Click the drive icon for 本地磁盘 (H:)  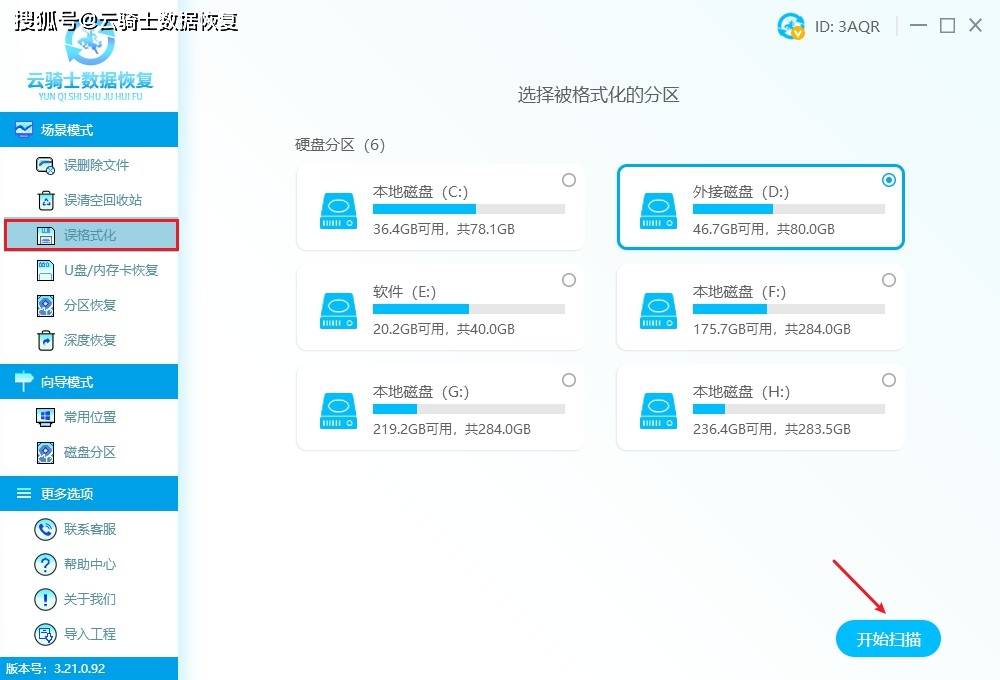(x=659, y=411)
